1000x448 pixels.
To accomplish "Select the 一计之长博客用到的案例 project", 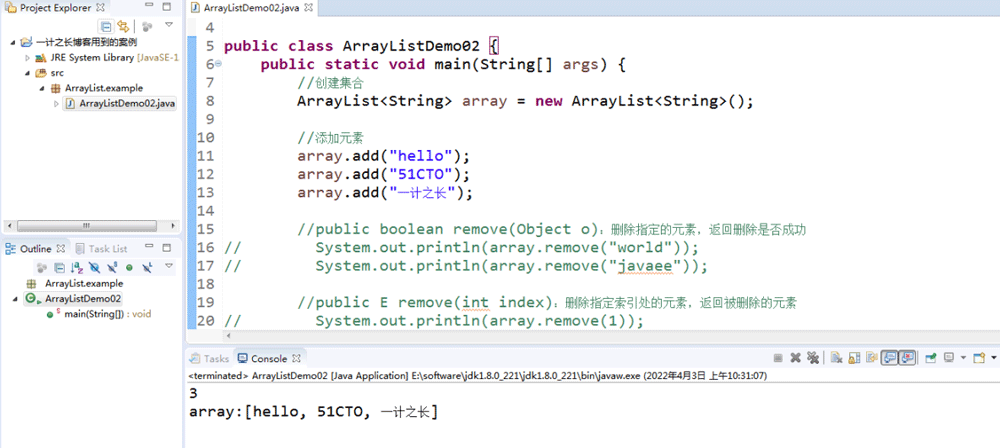I will pos(78,42).
